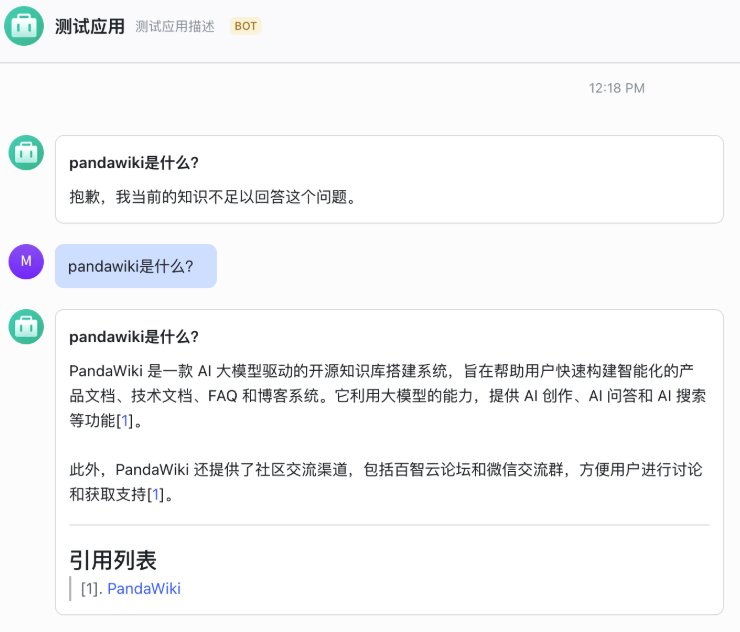Click the 测试应用 bot avatar in the header
The image size is (740, 632).
point(24,26)
